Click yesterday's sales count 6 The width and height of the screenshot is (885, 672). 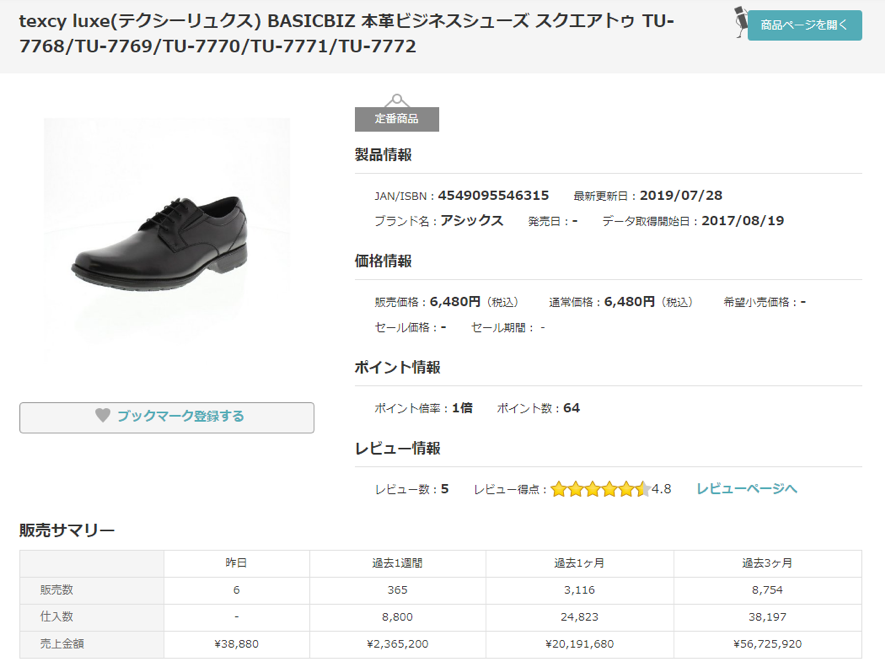pos(236,590)
